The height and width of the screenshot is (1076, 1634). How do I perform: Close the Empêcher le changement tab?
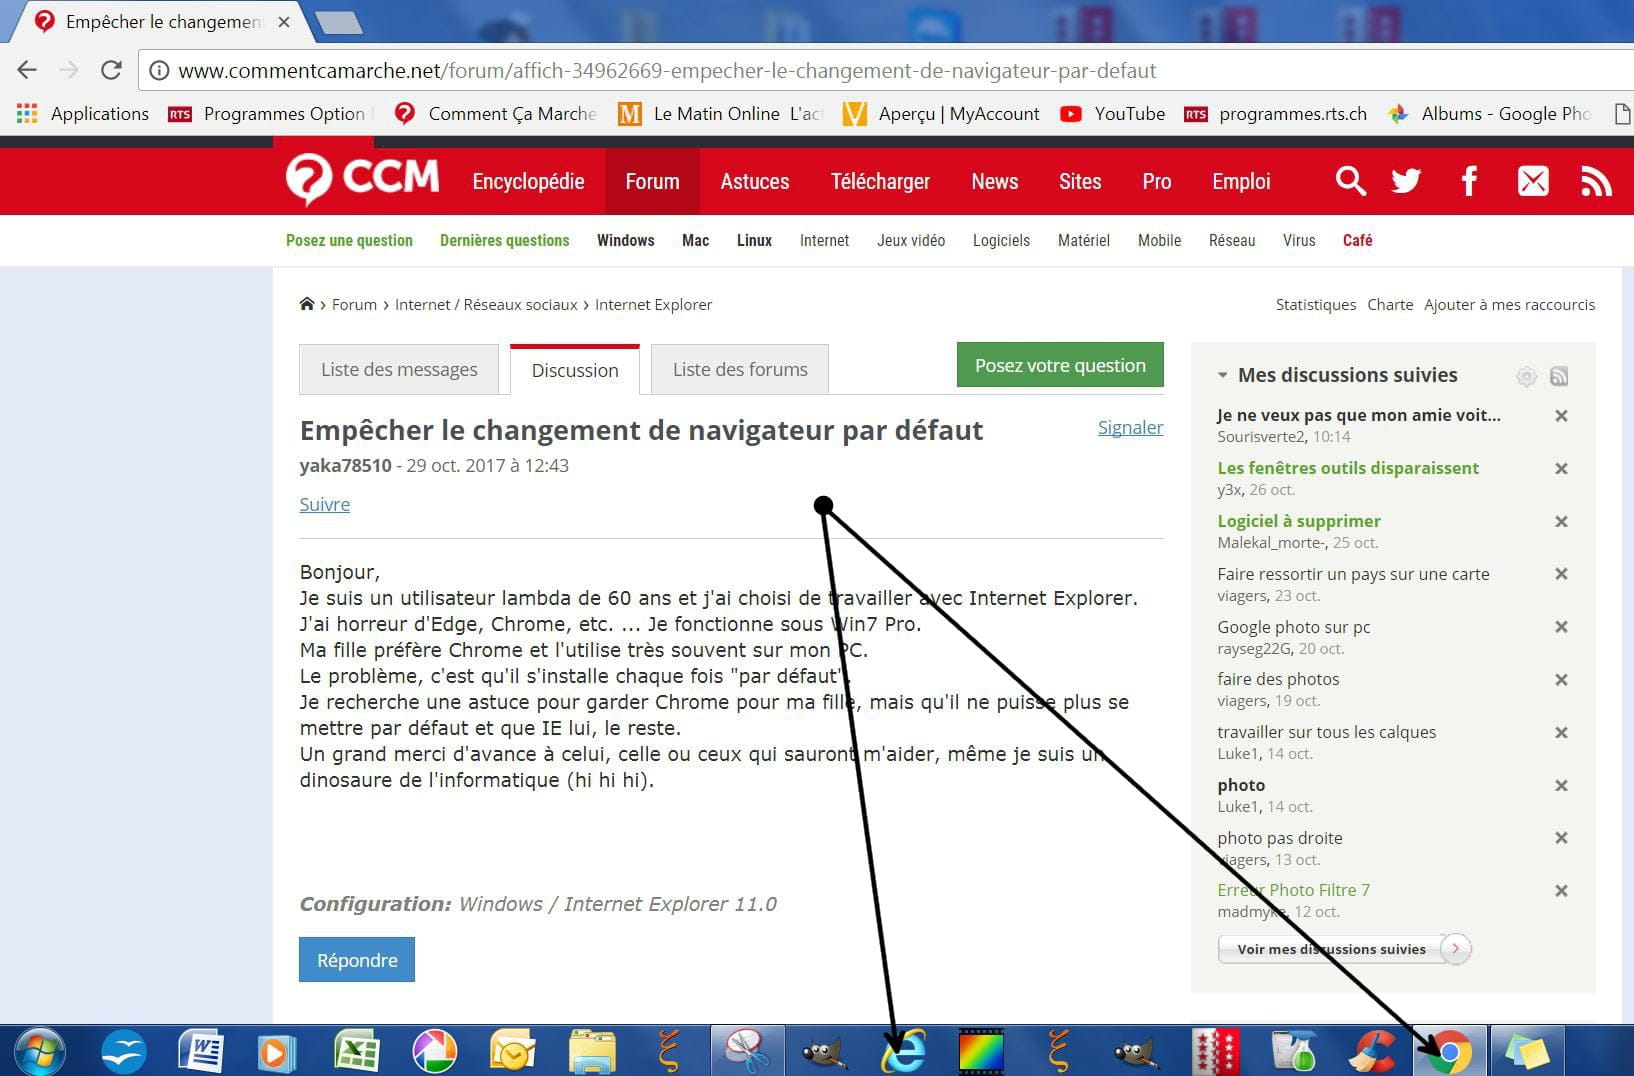coord(284,21)
